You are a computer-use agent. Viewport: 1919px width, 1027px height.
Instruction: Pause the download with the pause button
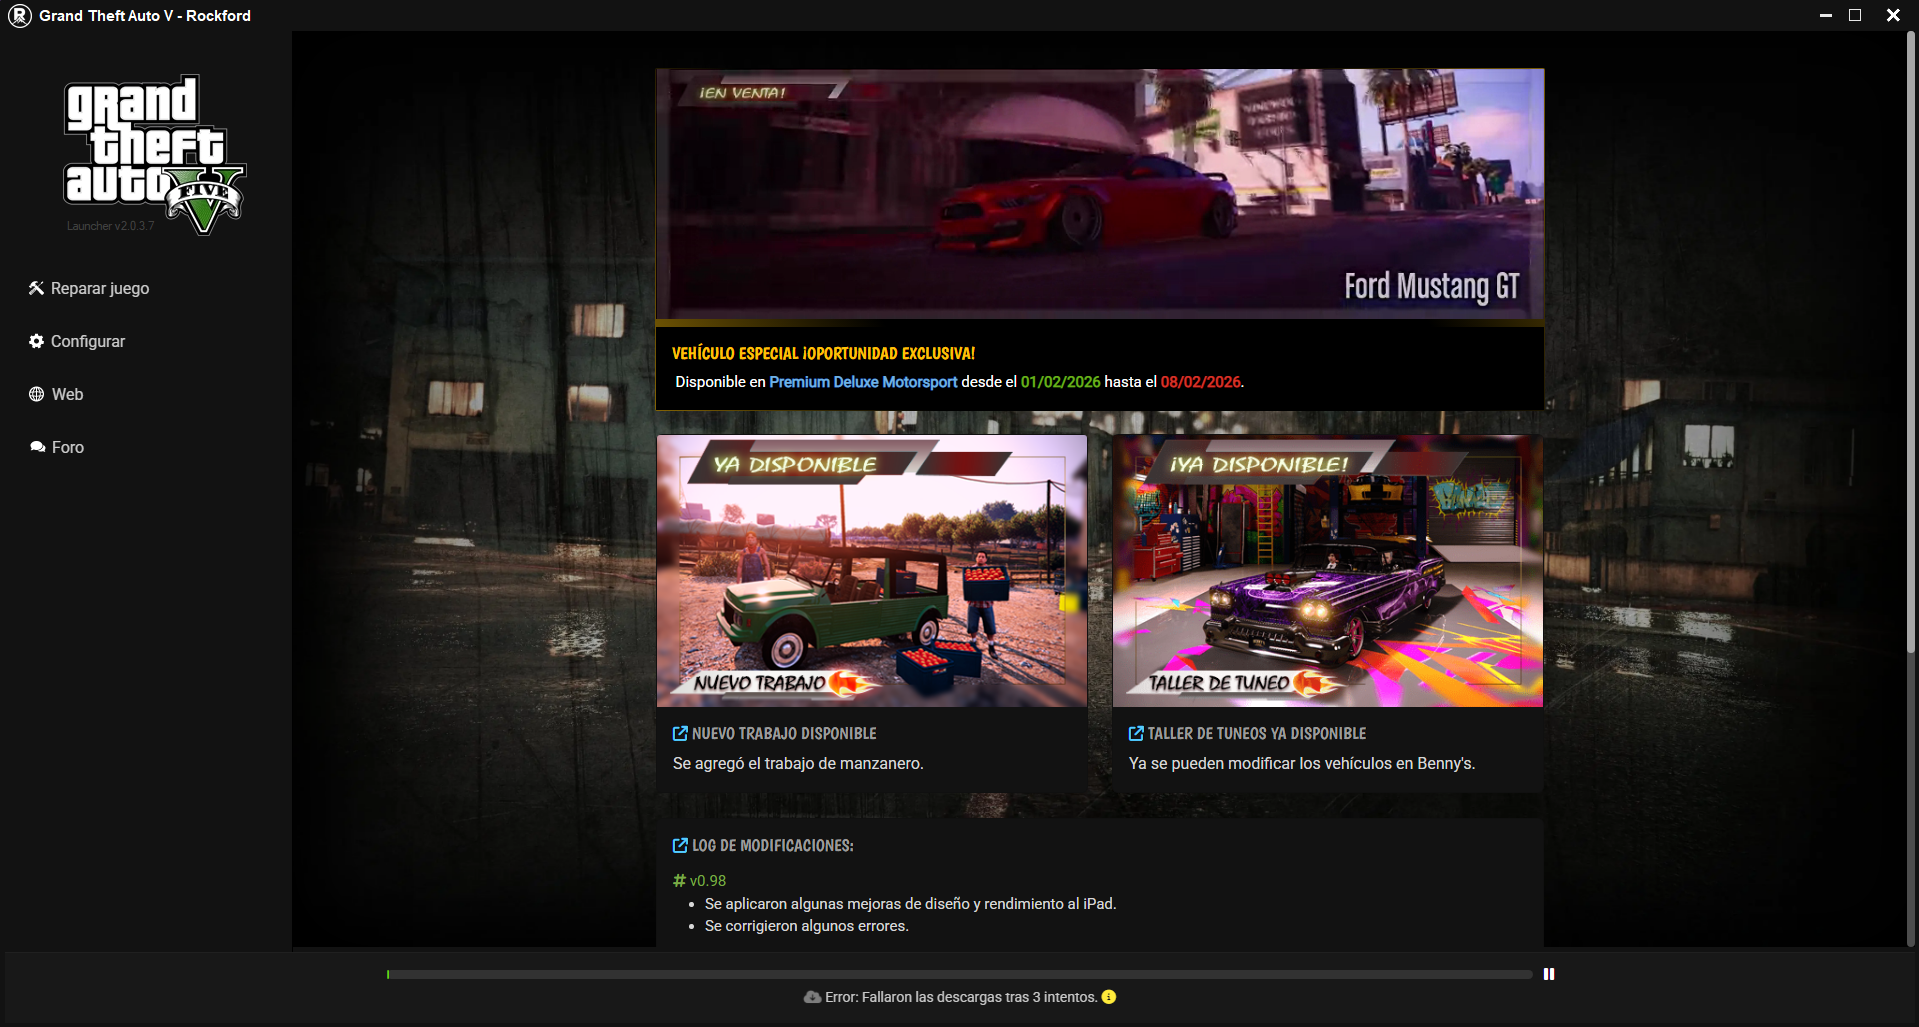click(x=1549, y=974)
